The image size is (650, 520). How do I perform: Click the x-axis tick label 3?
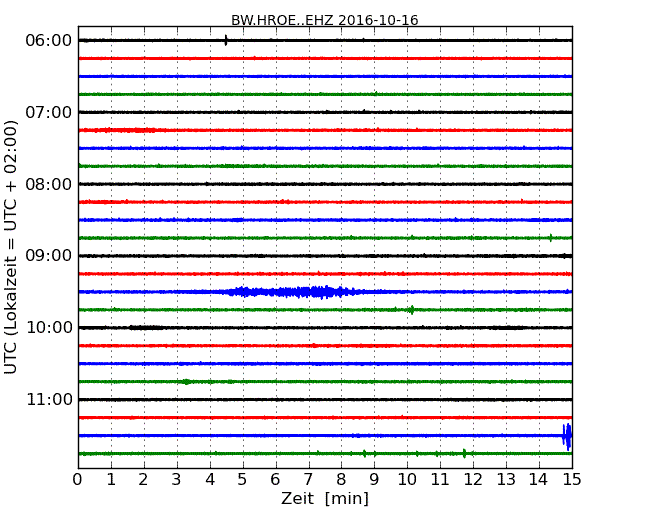[x=177, y=480]
